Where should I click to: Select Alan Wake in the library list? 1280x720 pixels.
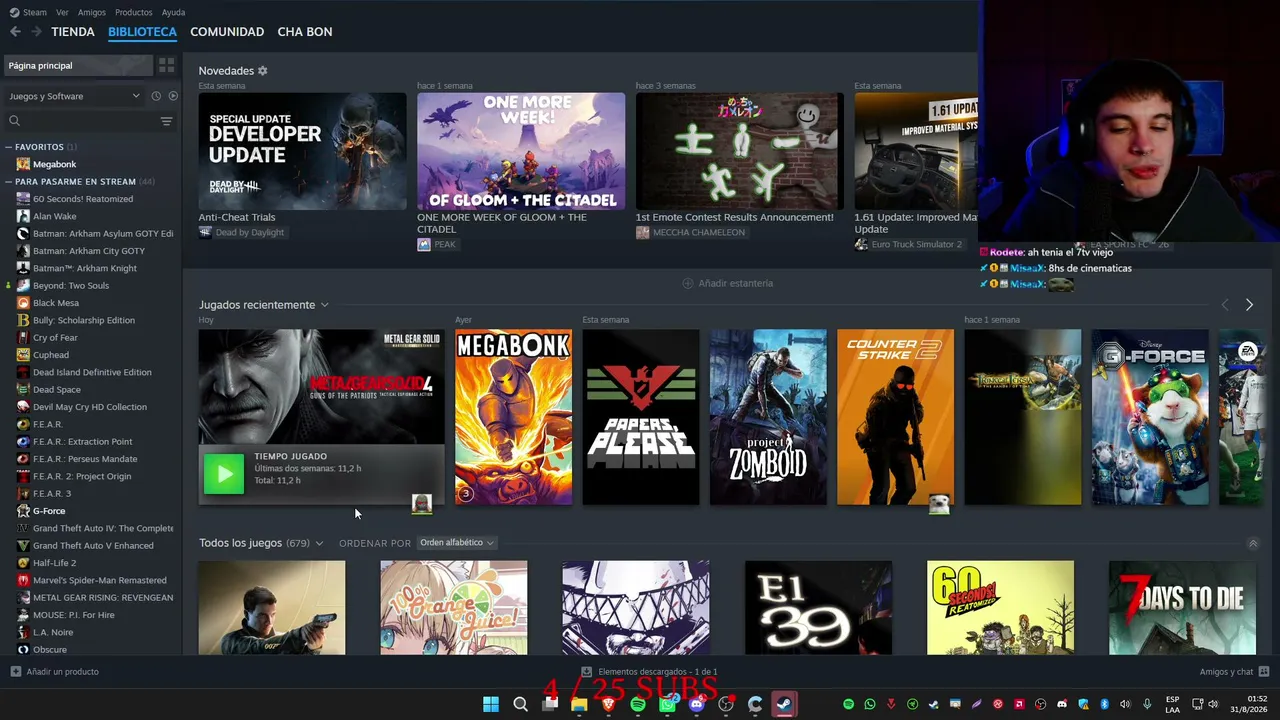point(54,216)
